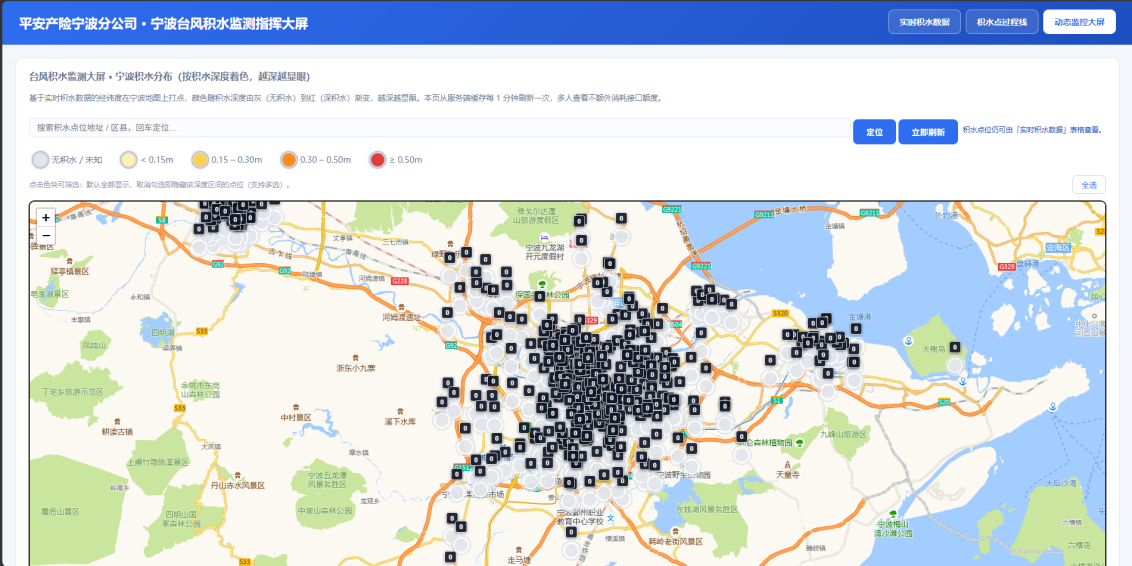Focus the waterlogging address search field
1132x566 pixels.
point(440,128)
